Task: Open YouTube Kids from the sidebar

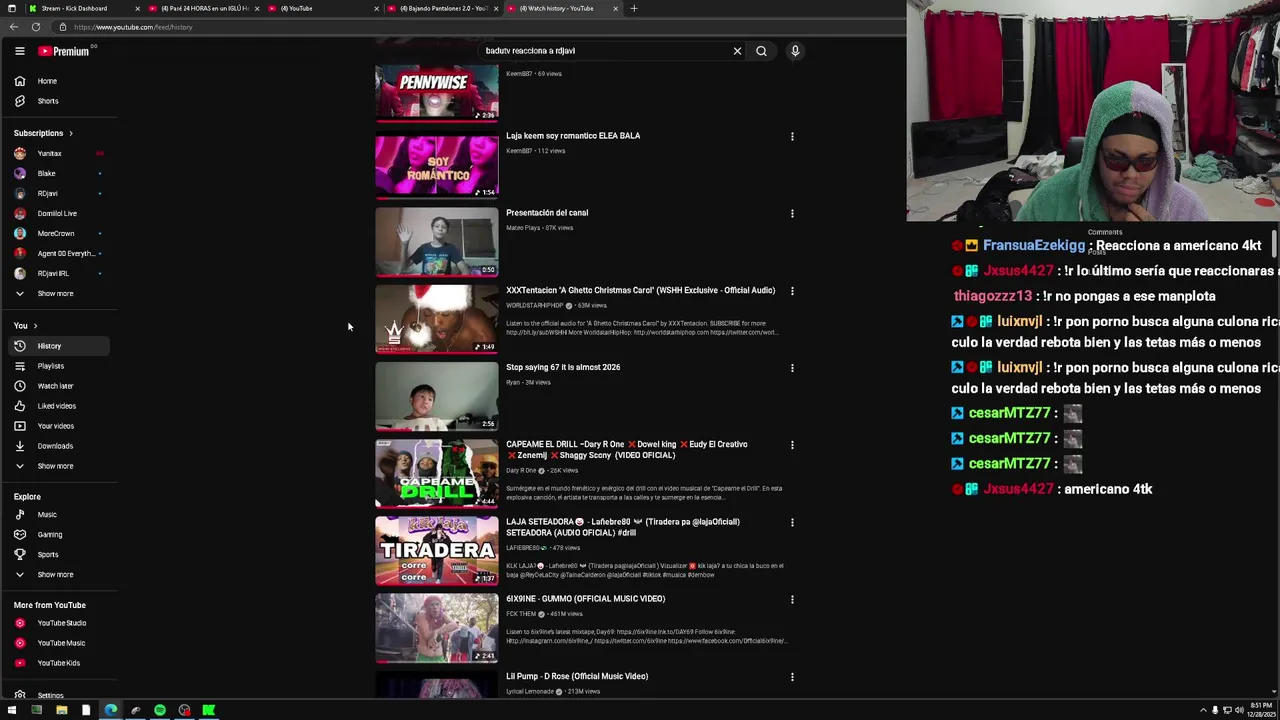Action: (60, 663)
